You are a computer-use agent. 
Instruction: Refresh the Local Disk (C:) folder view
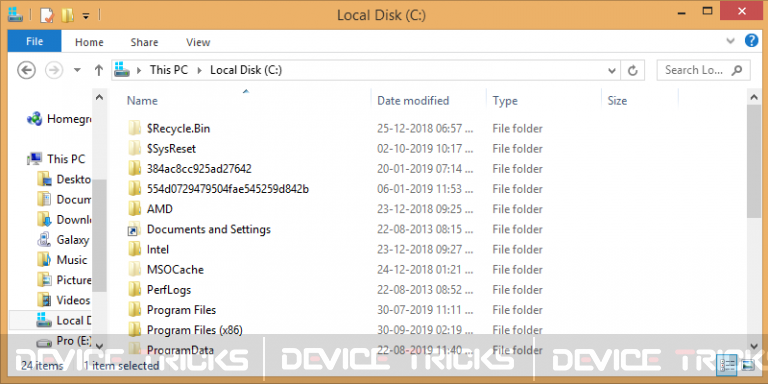coord(633,71)
